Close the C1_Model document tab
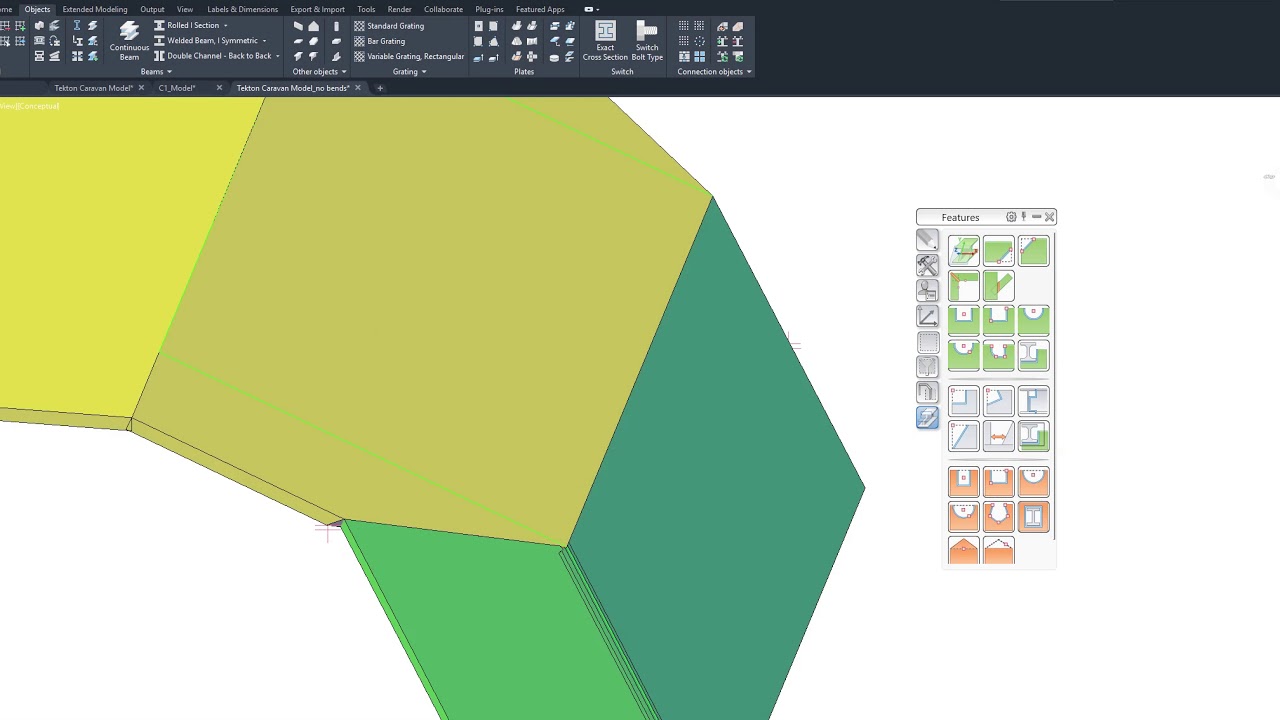 click(x=219, y=88)
